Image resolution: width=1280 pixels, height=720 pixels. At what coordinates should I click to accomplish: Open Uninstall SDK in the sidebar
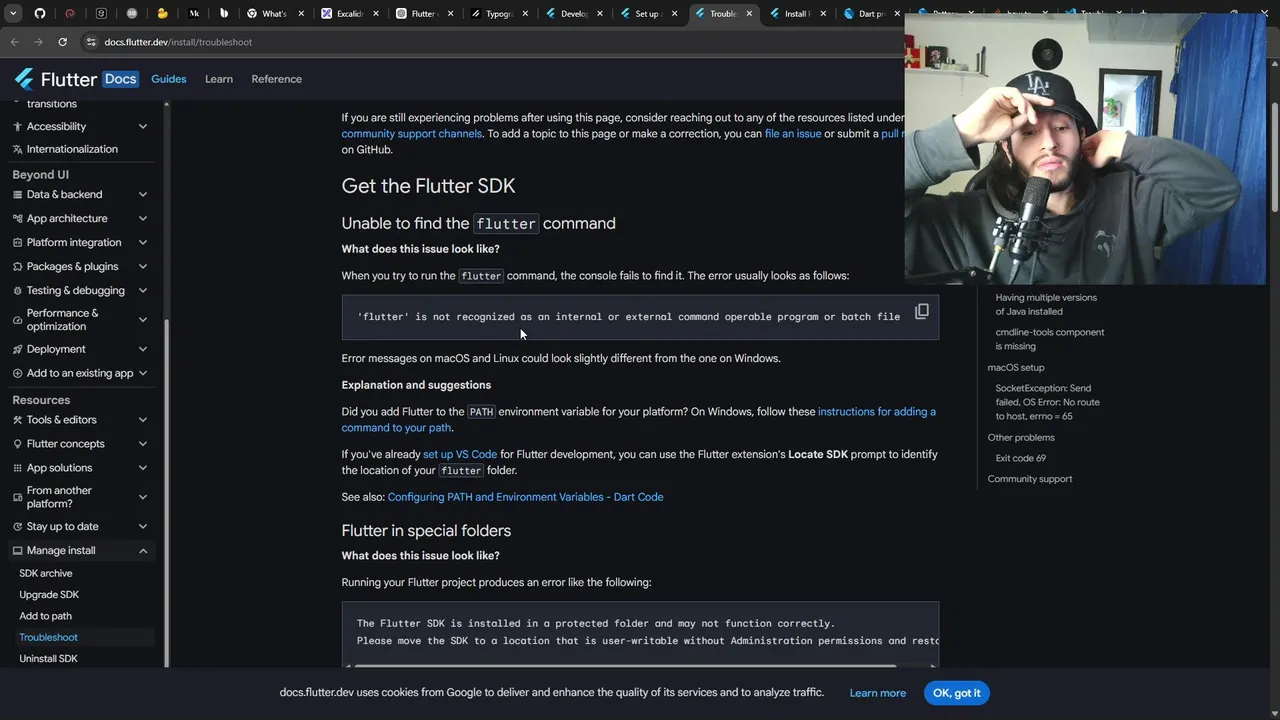[48, 659]
